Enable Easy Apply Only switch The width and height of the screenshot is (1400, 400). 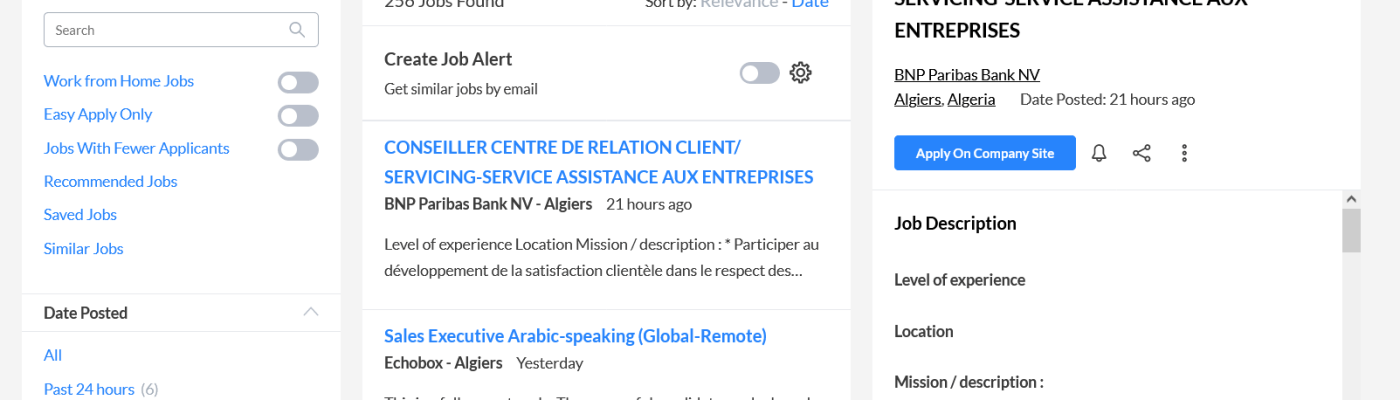[x=298, y=115]
